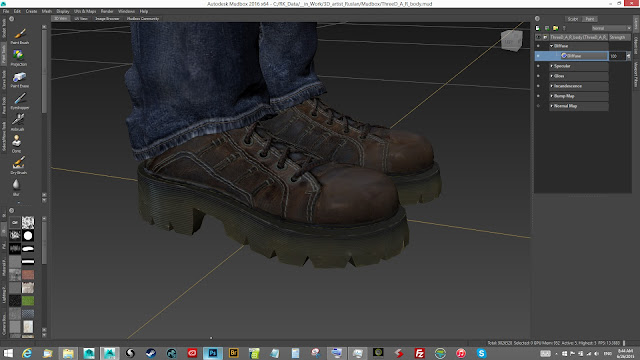Expand the Incandescence channel
The height and width of the screenshot is (360, 640).
pyautogui.click(x=551, y=86)
